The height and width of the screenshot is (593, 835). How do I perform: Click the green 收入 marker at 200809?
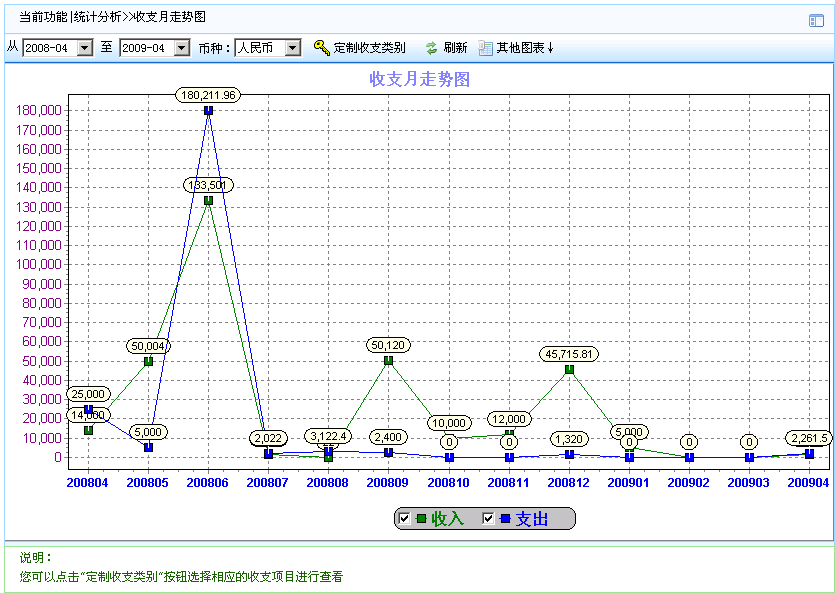pos(388,361)
